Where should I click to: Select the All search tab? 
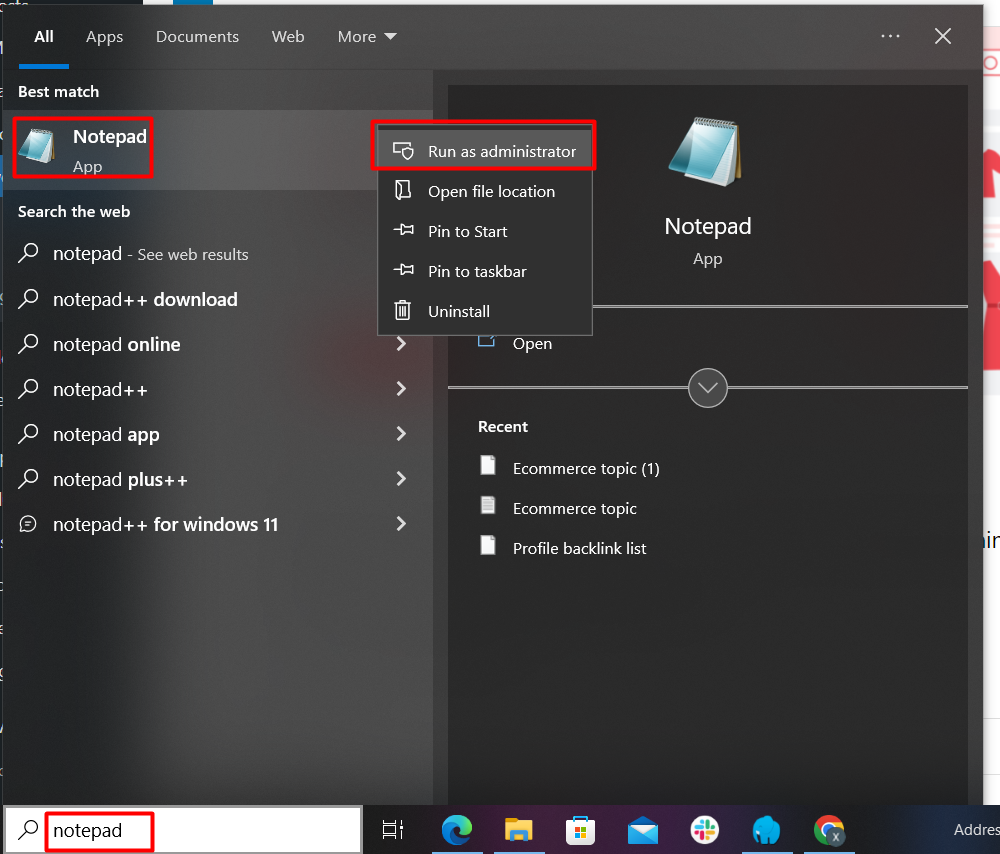point(43,37)
